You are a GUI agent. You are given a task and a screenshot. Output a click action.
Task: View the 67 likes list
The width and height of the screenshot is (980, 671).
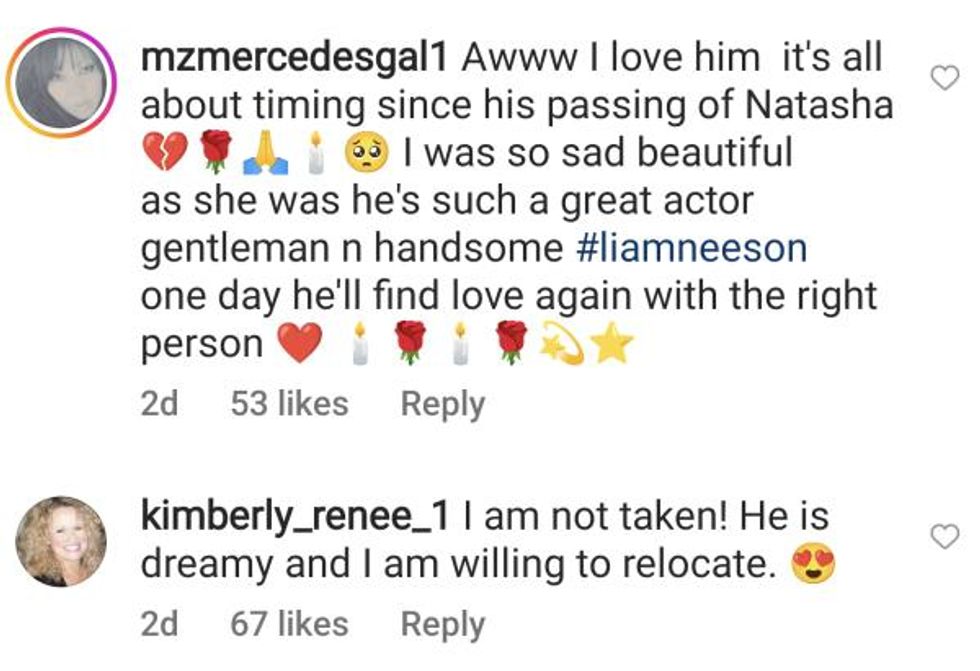coord(289,624)
